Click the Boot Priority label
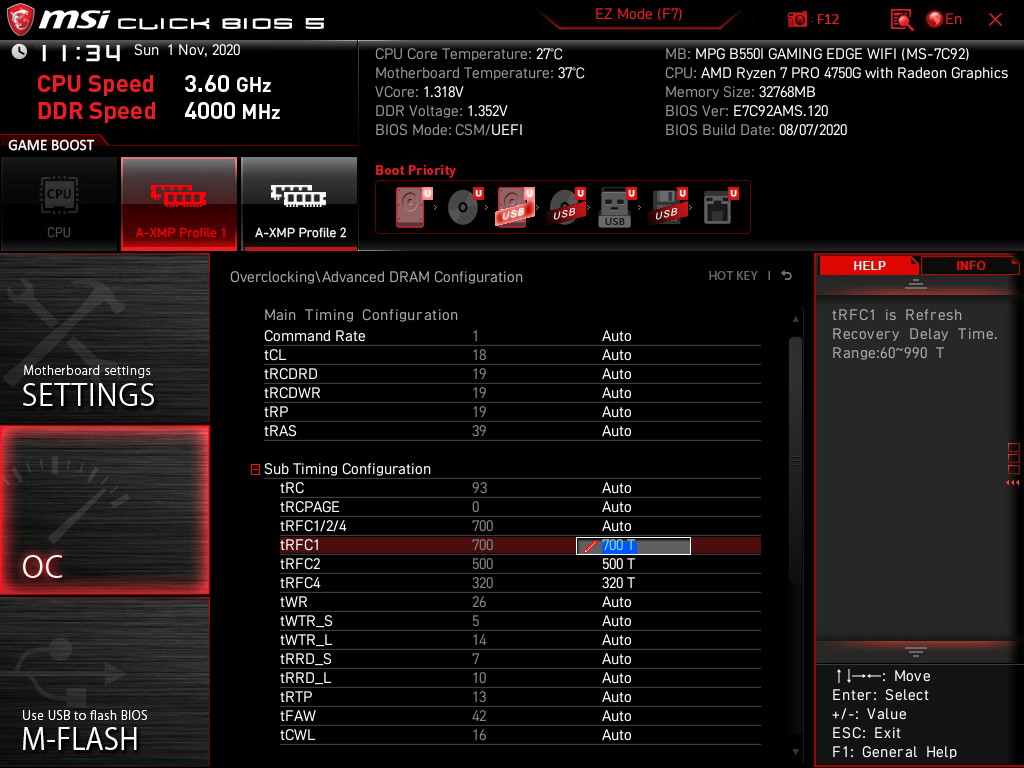1024x768 pixels. 415,170
